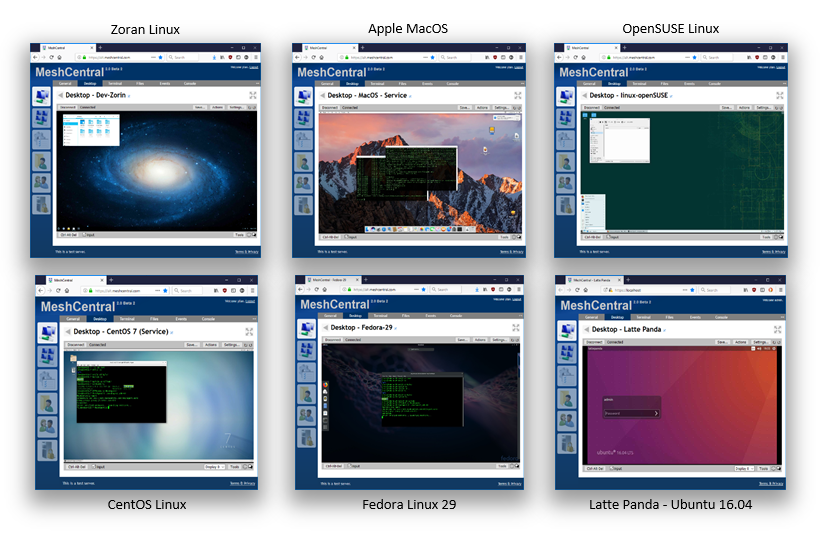Open My Devices icon in CentOS 7 window sidebar
The width and height of the screenshot is (820, 537).
tap(47, 332)
